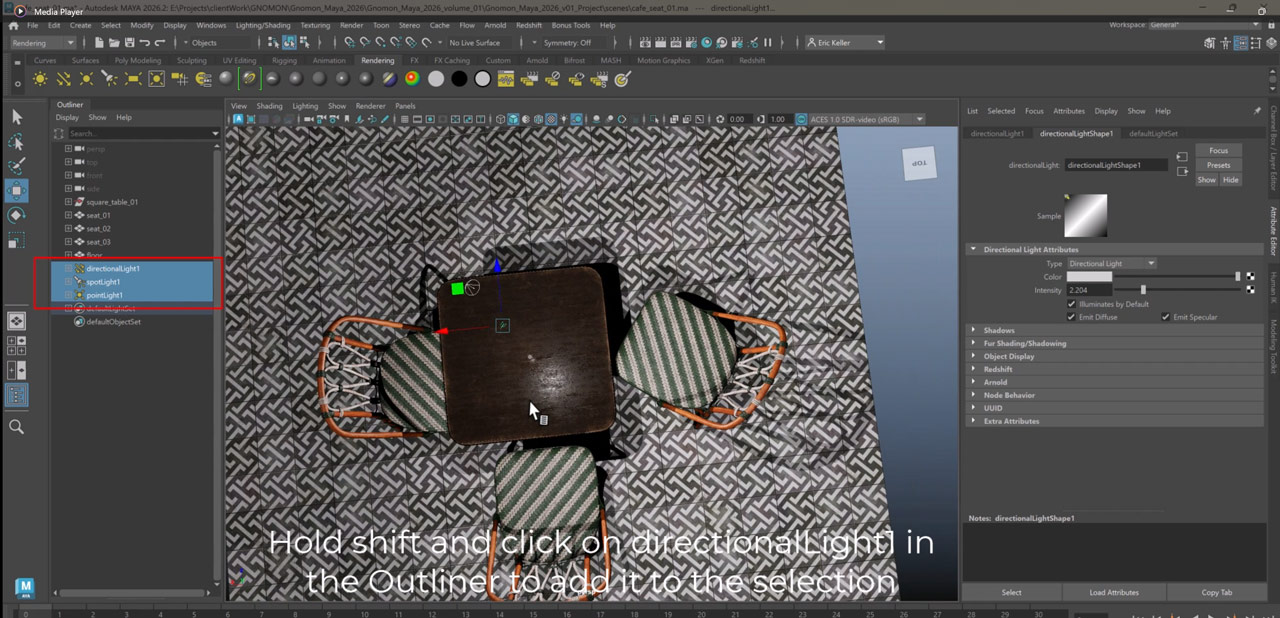
Task: Open the Lighting/Shading menu
Action: click(x=262, y=25)
